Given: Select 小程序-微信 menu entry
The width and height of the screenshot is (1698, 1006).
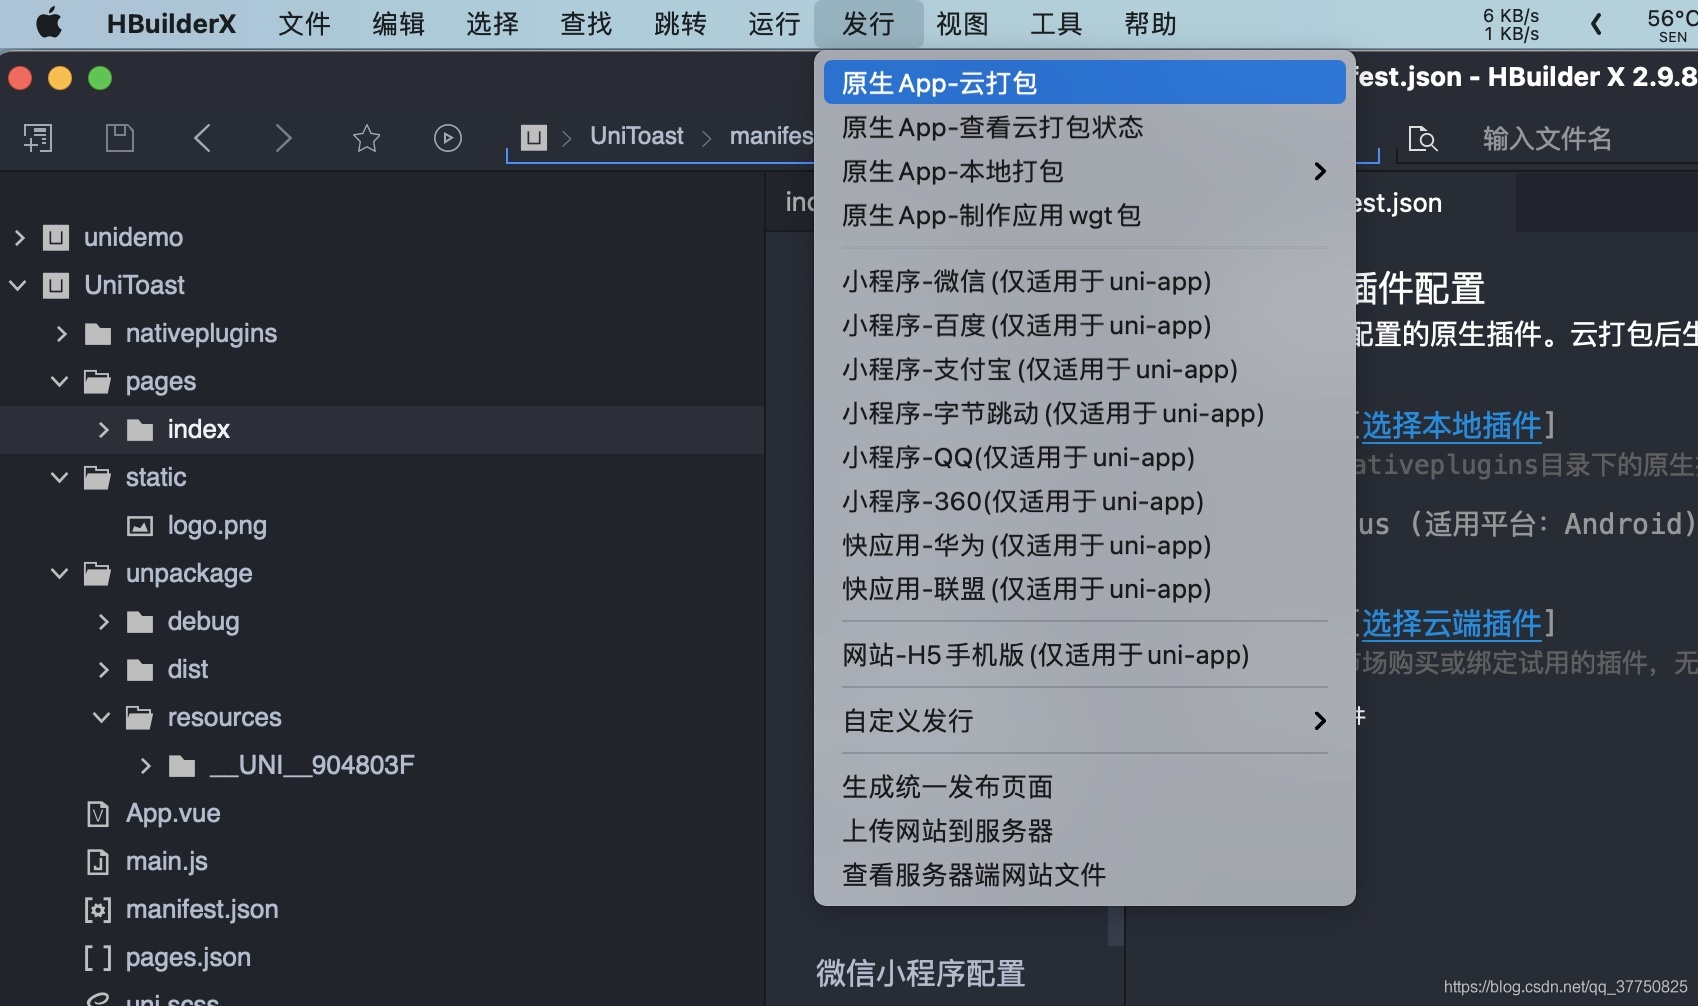Looking at the screenshot, I should pyautogui.click(x=1085, y=281).
